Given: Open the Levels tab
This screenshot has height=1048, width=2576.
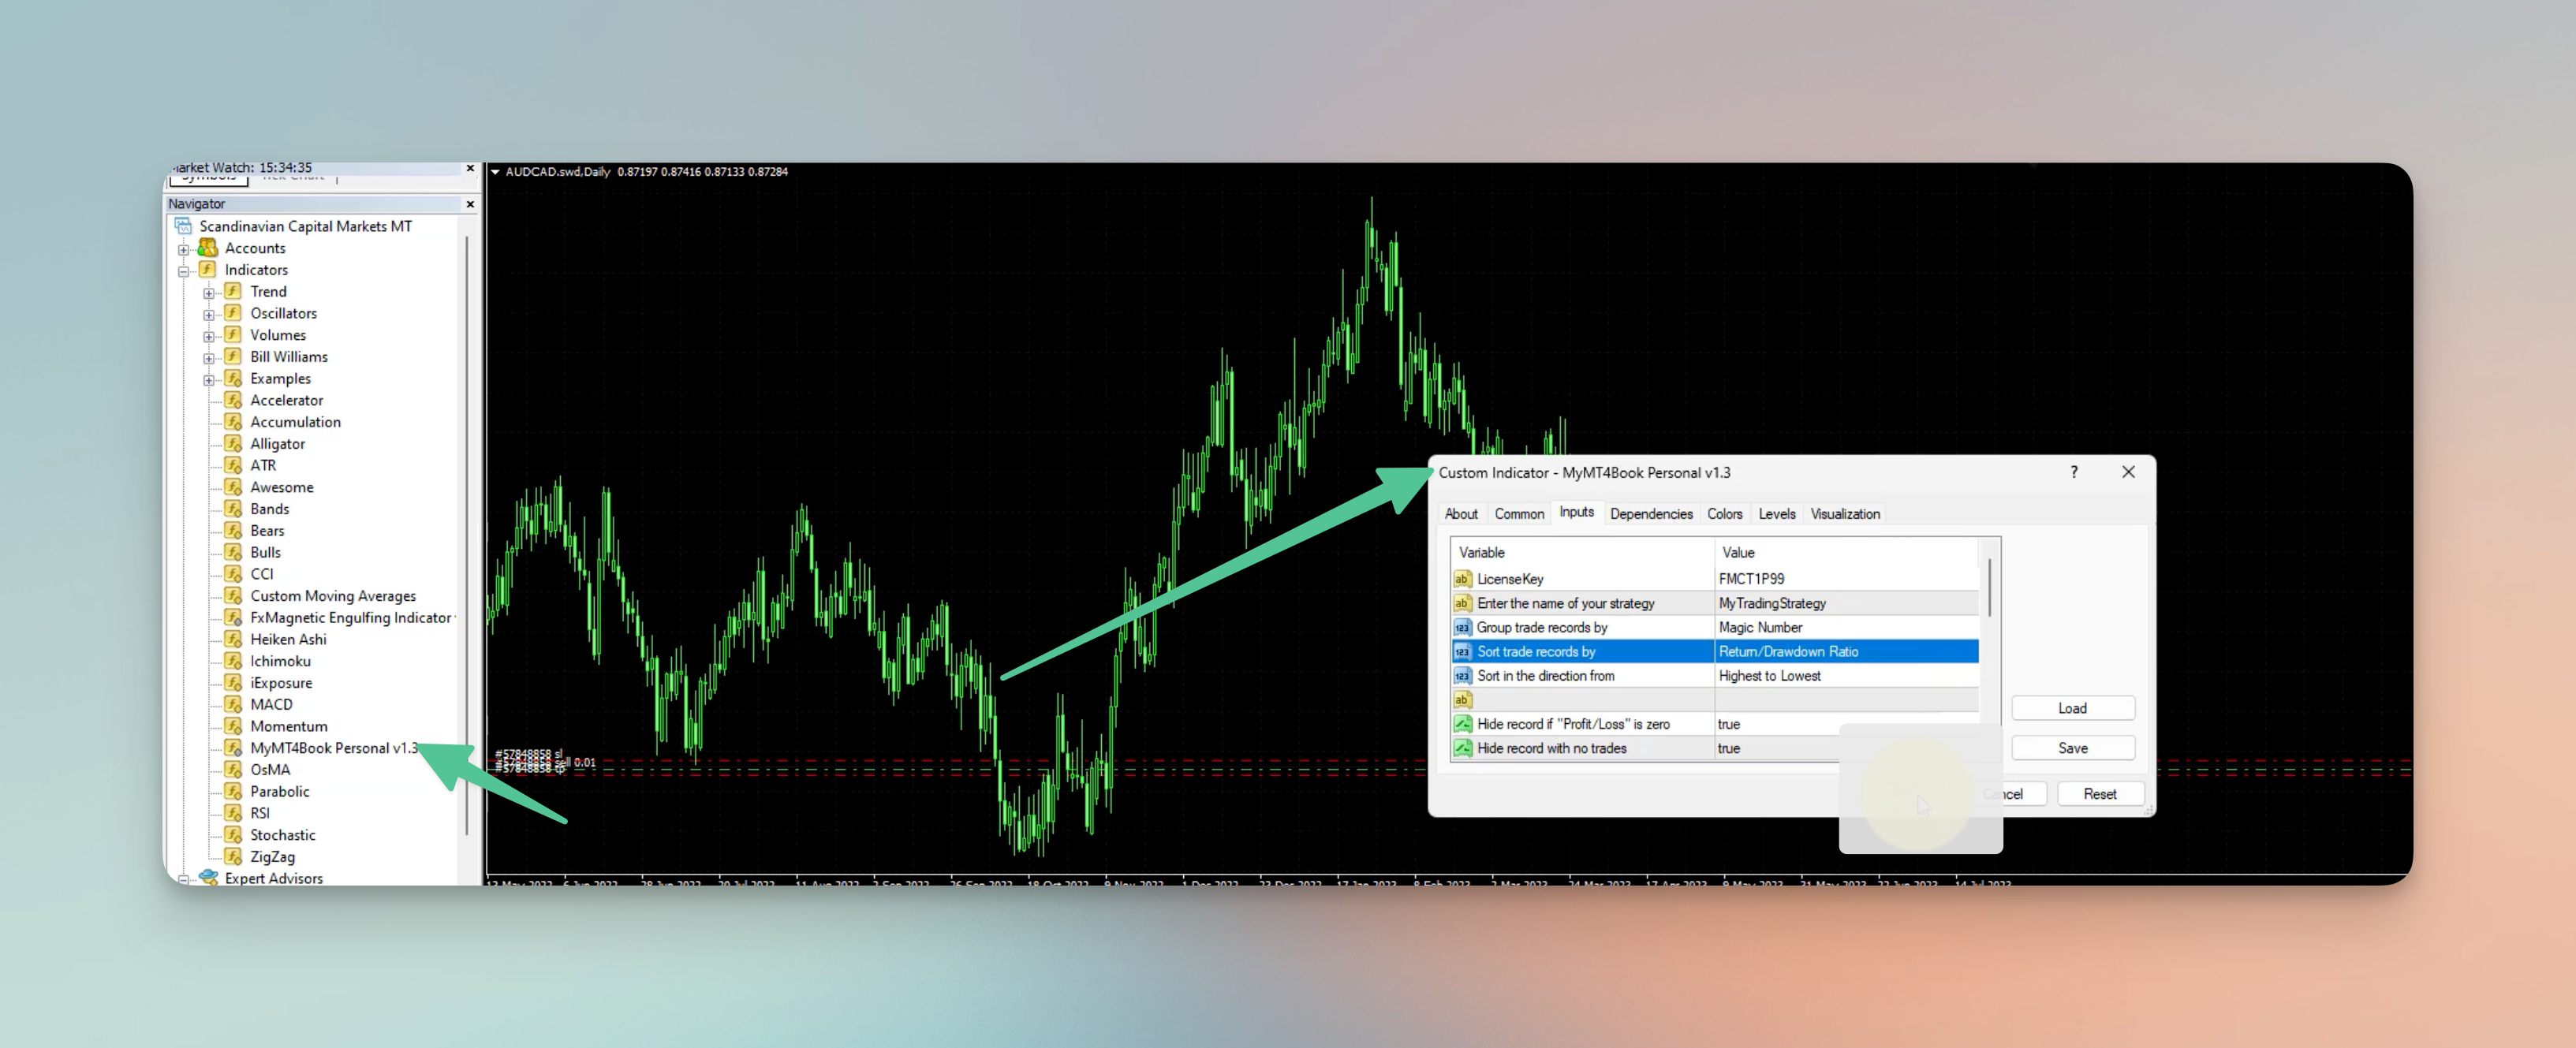Looking at the screenshot, I should tap(1777, 514).
